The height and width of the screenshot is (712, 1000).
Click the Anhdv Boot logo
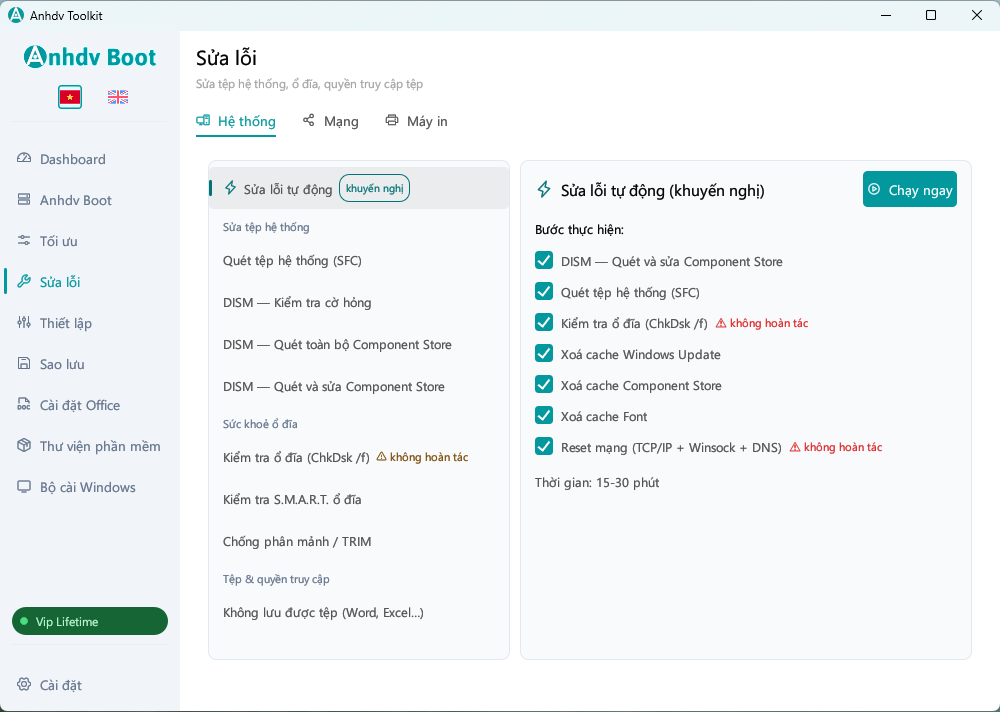click(90, 57)
